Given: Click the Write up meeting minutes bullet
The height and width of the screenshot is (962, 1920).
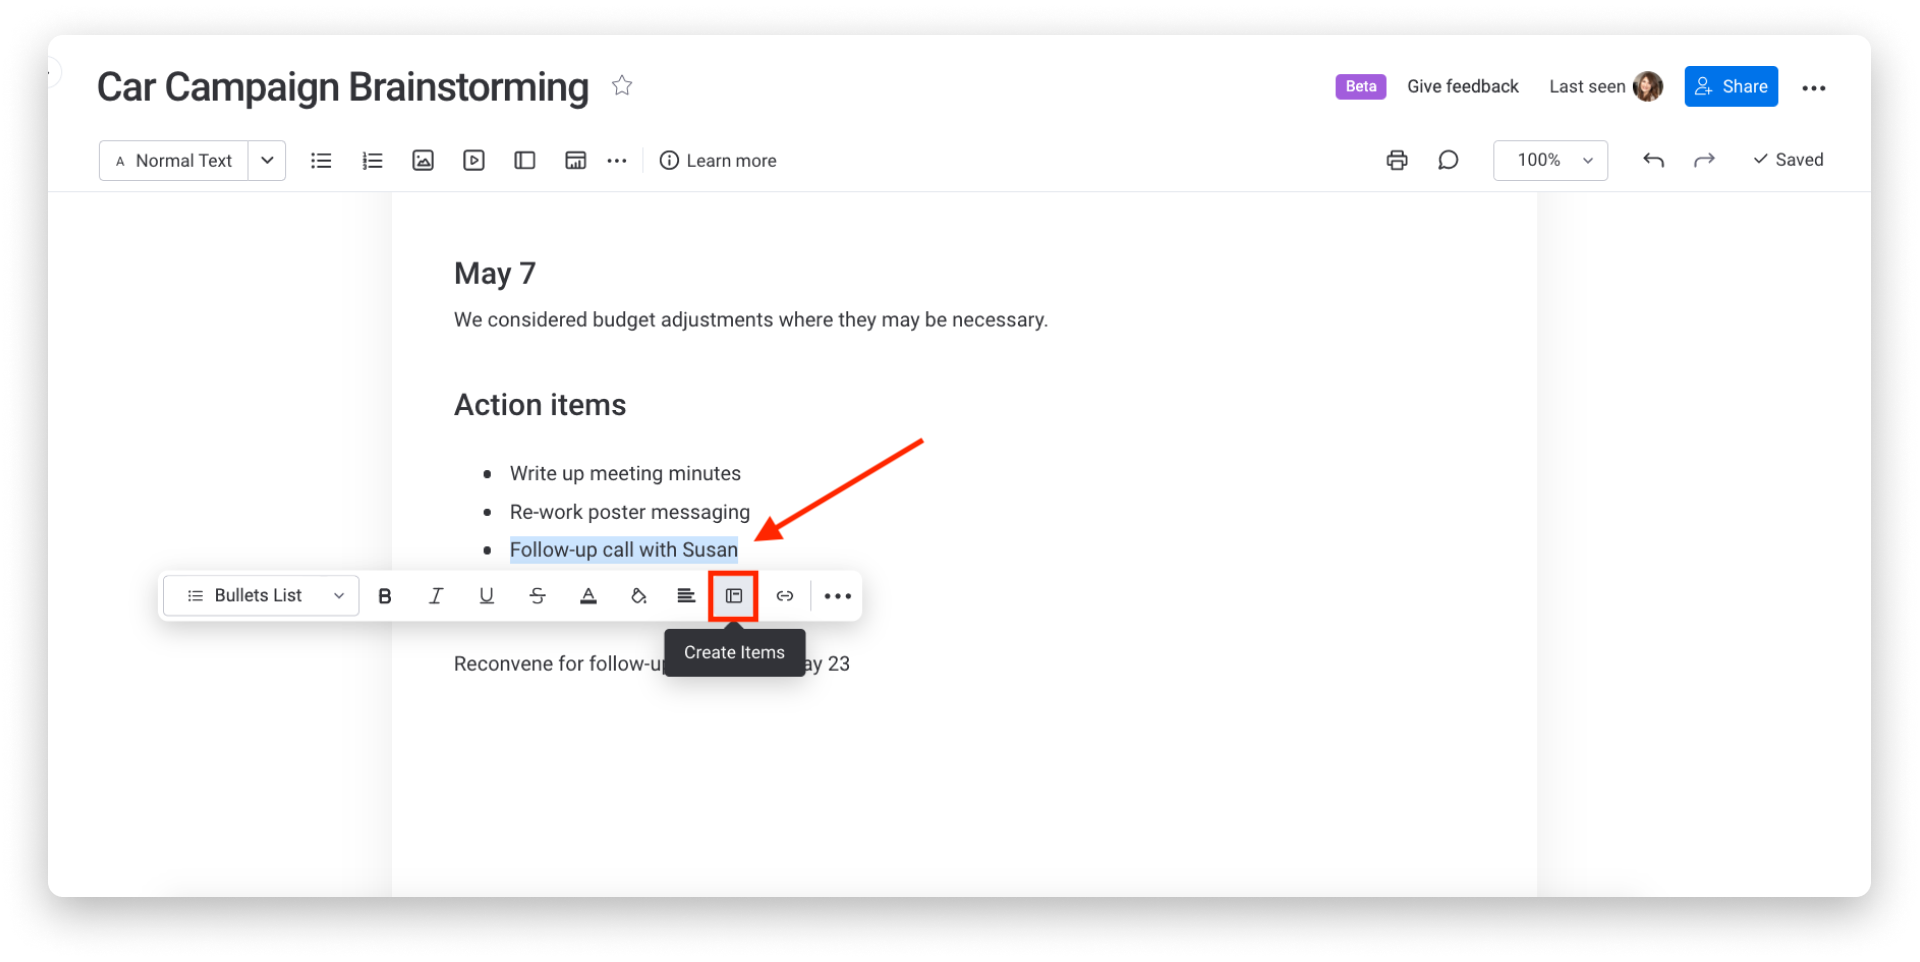Looking at the screenshot, I should pyautogui.click(x=625, y=473).
